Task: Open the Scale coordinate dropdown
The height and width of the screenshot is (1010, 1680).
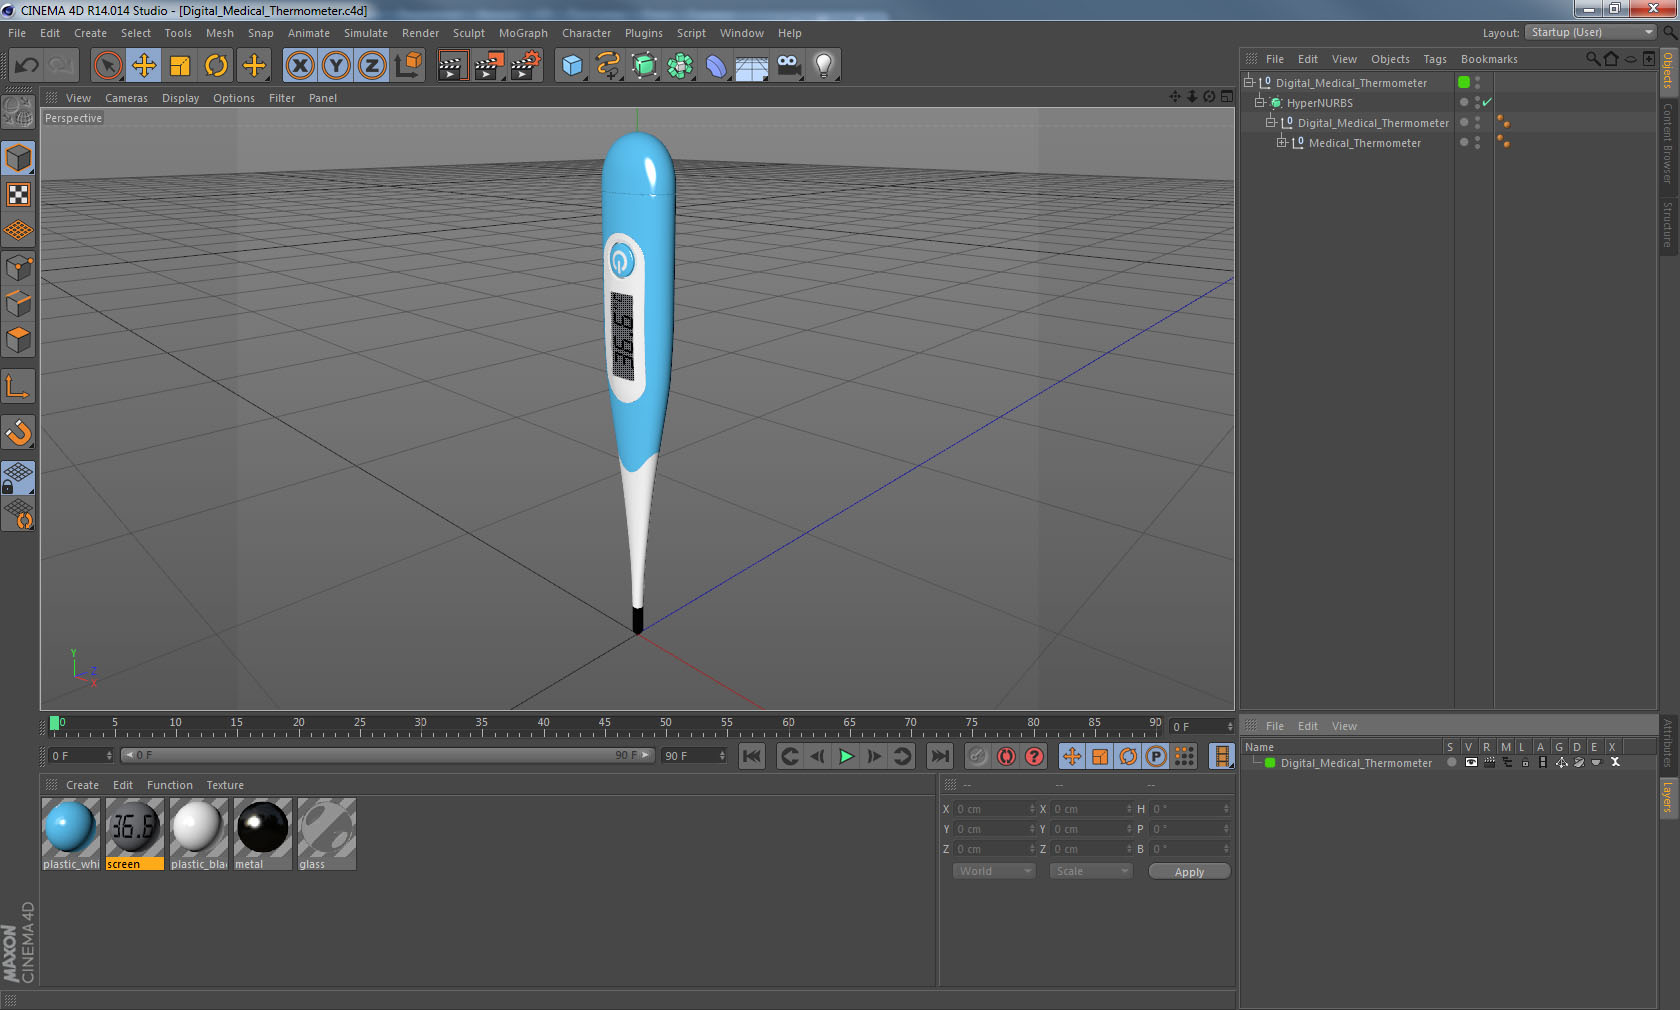Action: [x=1091, y=871]
